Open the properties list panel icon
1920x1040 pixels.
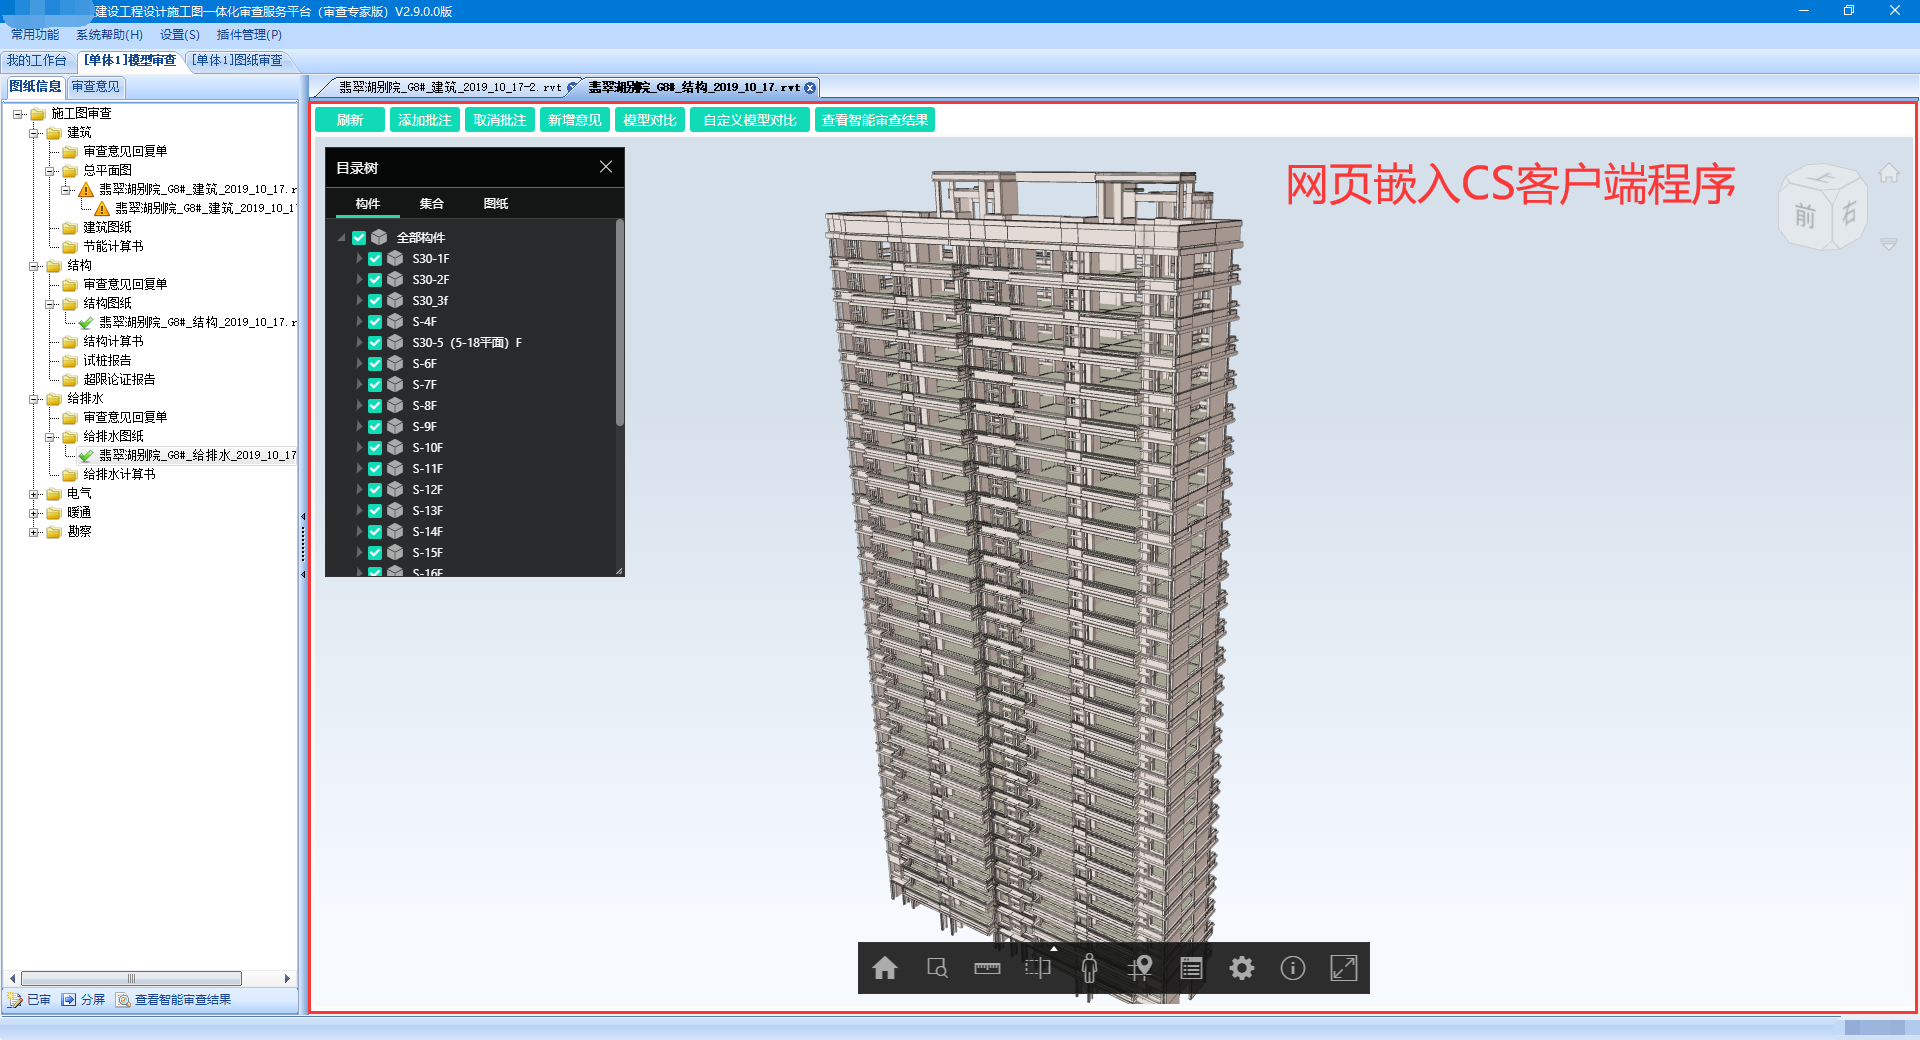click(x=1190, y=968)
